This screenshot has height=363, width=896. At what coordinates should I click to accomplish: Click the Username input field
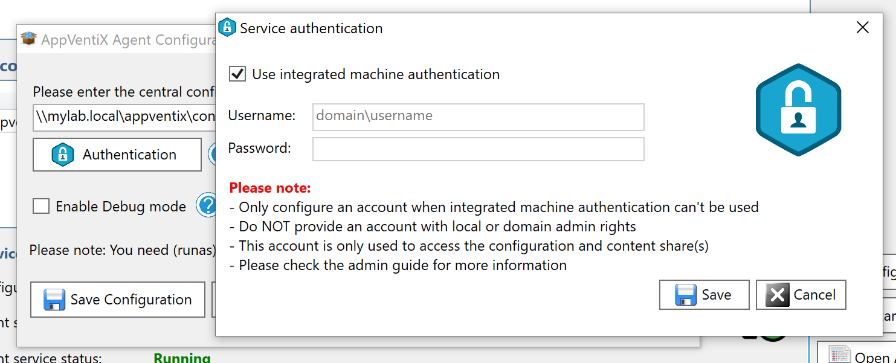(x=478, y=117)
